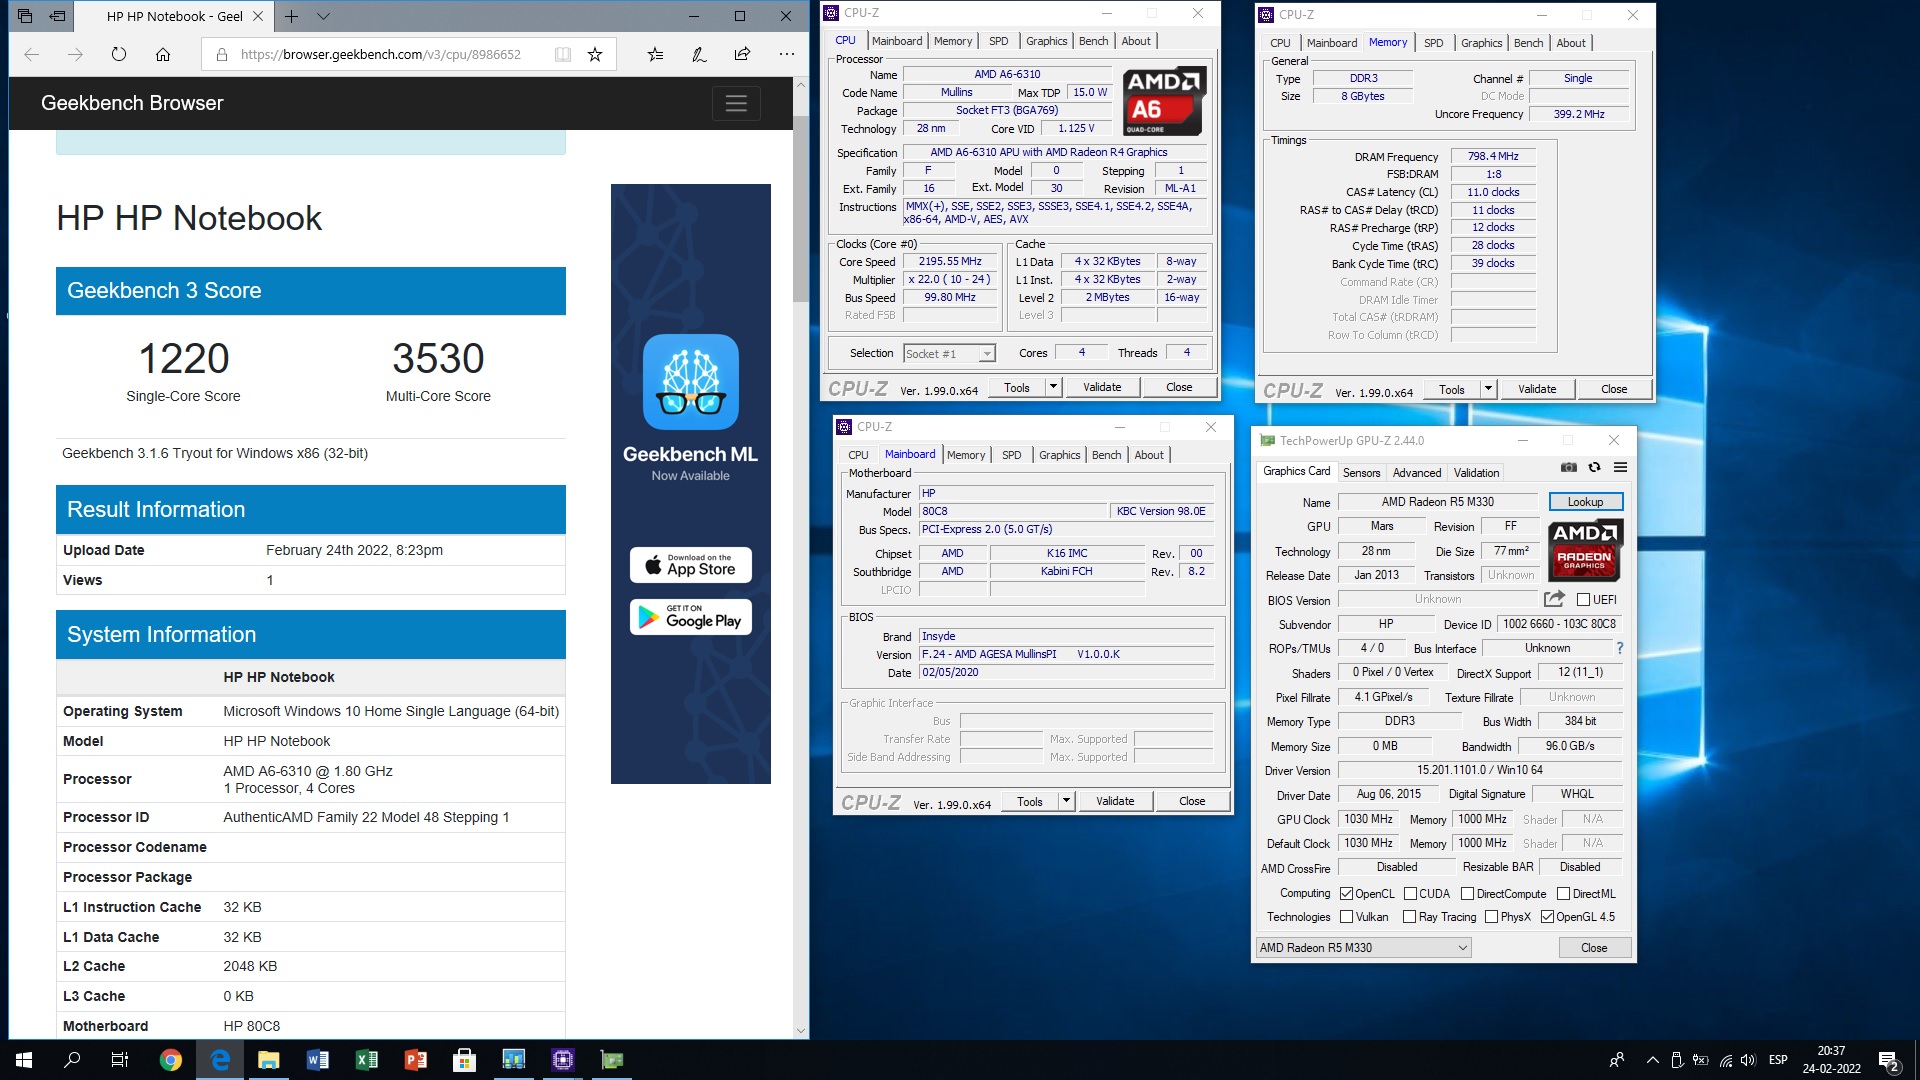Click the share page icon

(742, 55)
